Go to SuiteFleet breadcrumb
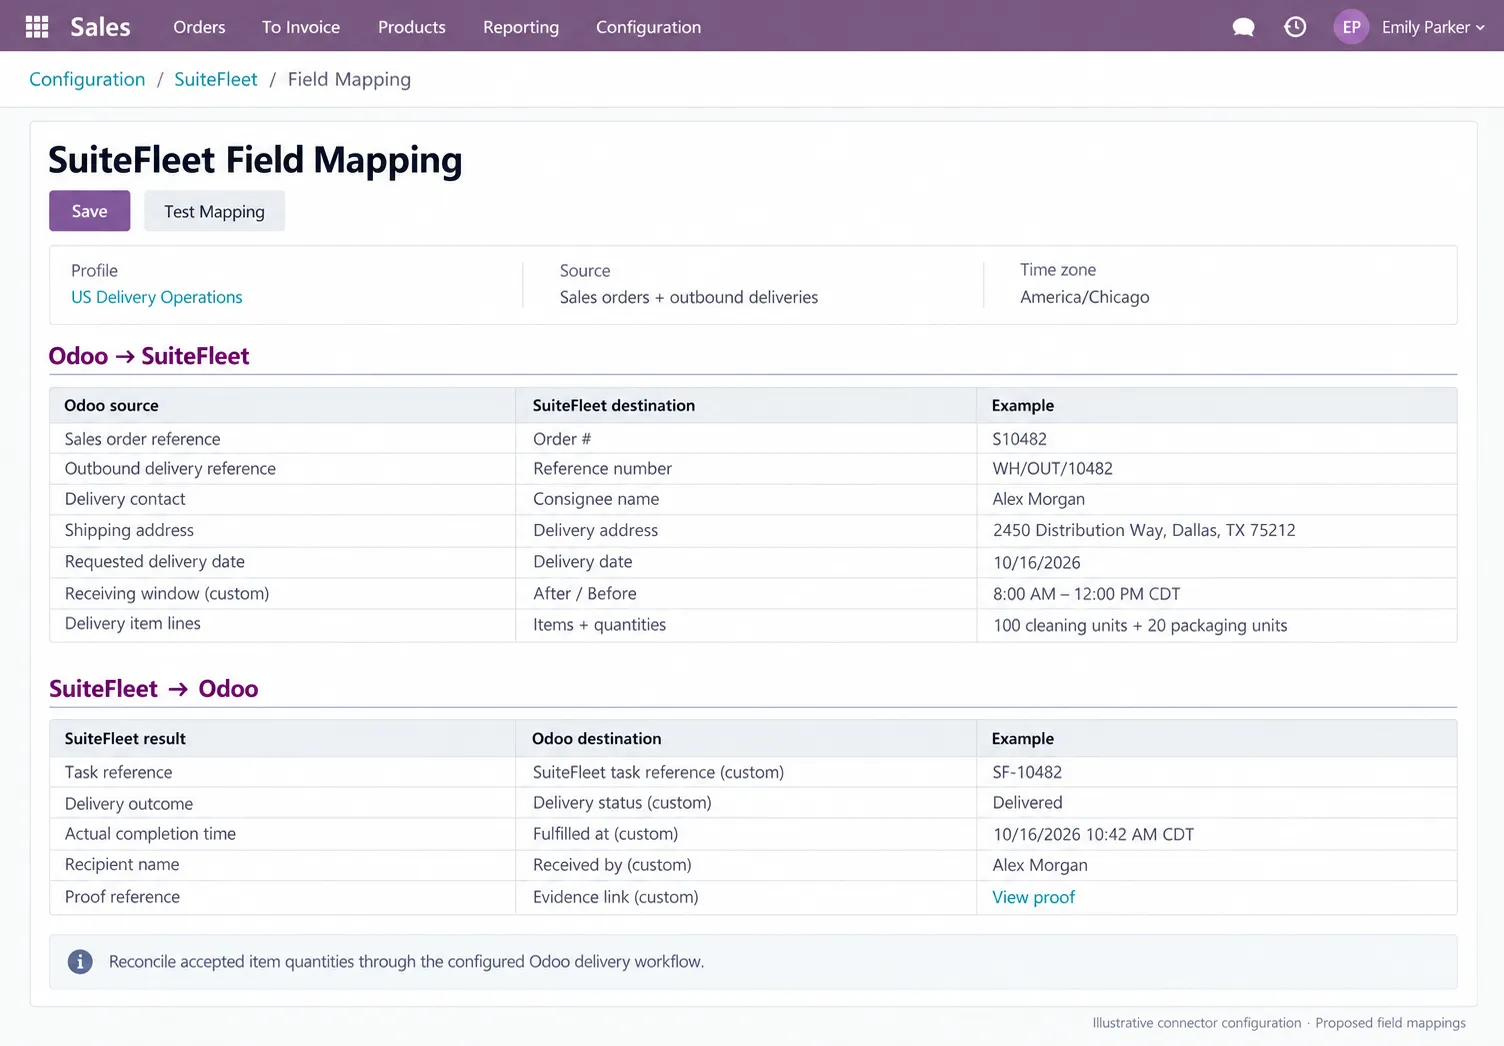Screen dimensions: 1504x1046 [216, 79]
